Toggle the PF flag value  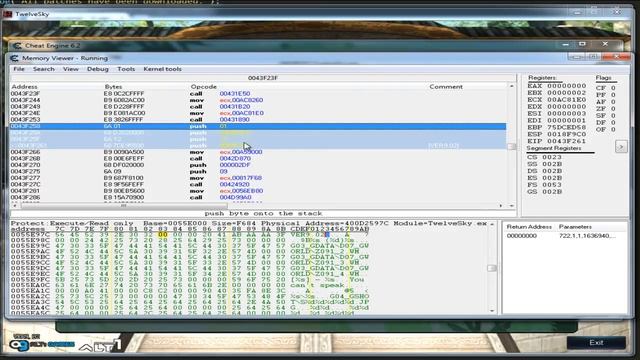[606, 95]
